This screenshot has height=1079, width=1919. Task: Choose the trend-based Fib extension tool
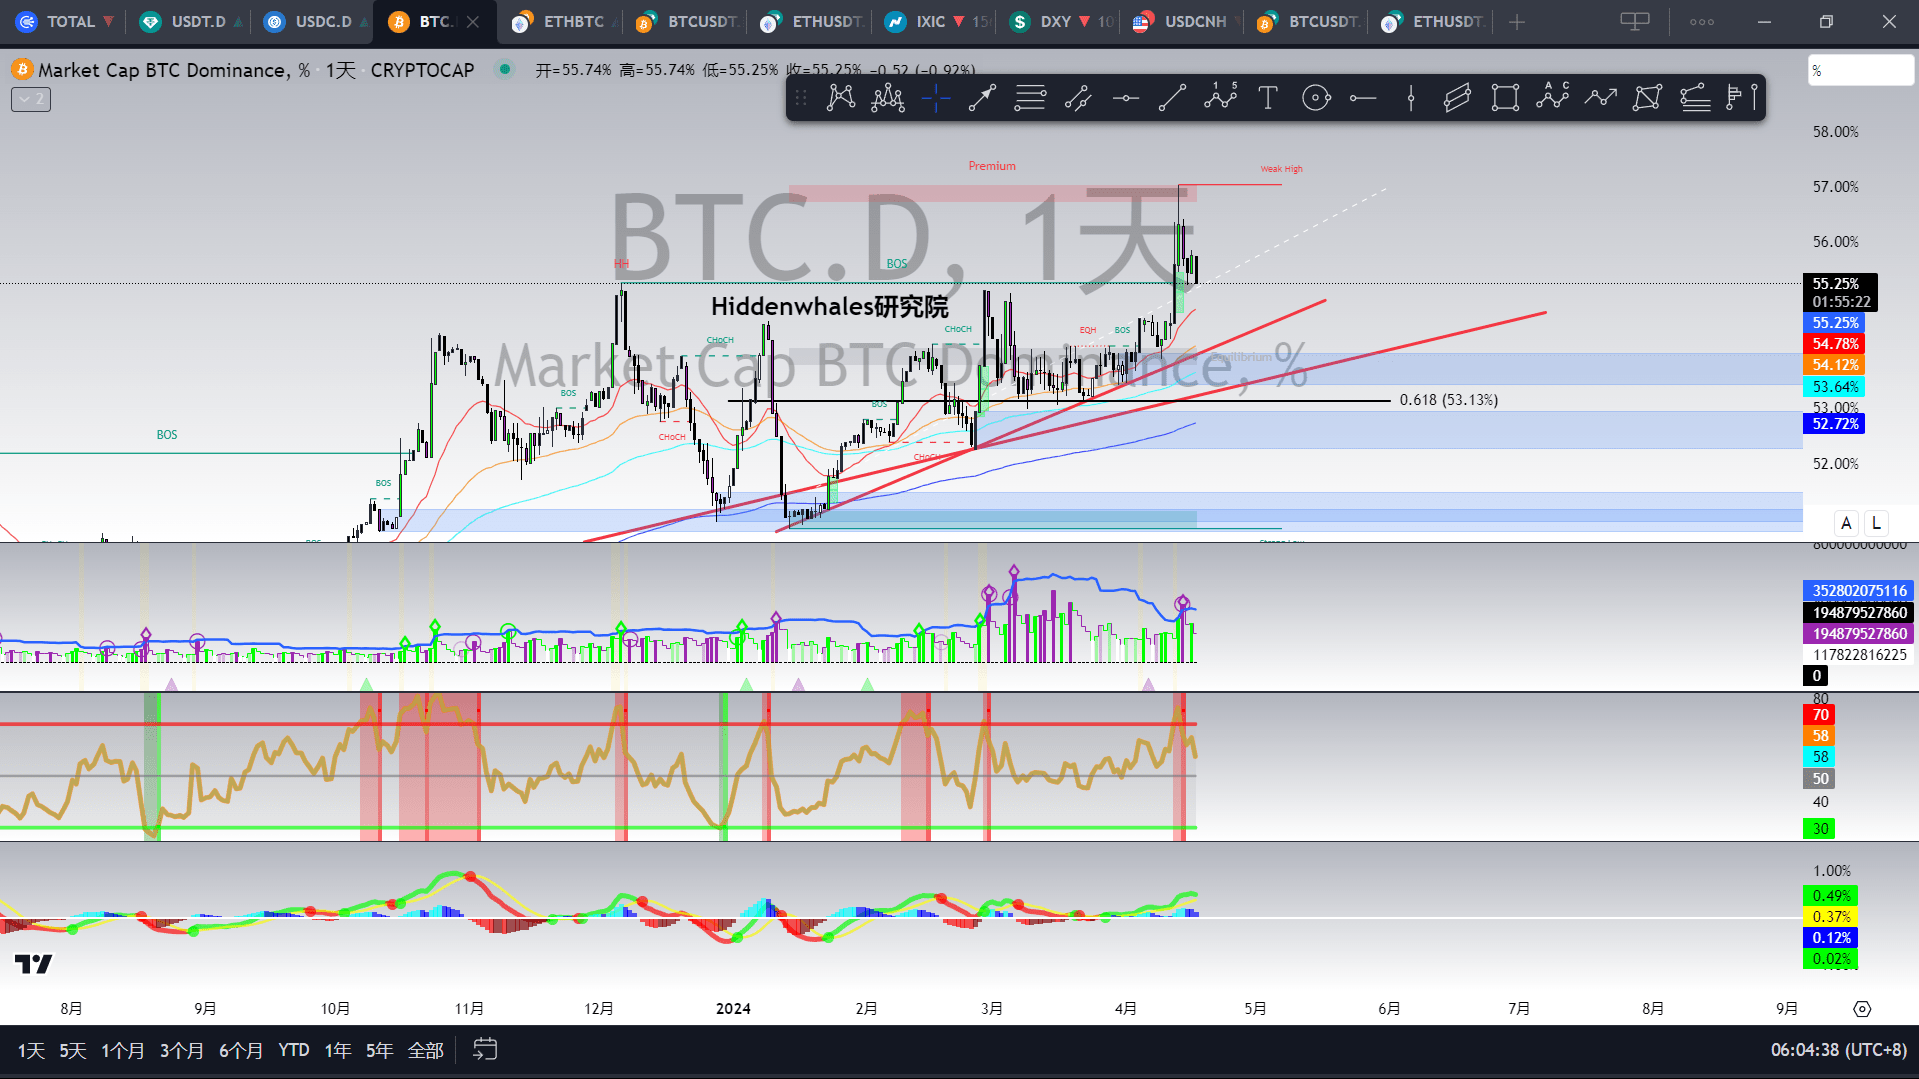(x=1695, y=98)
